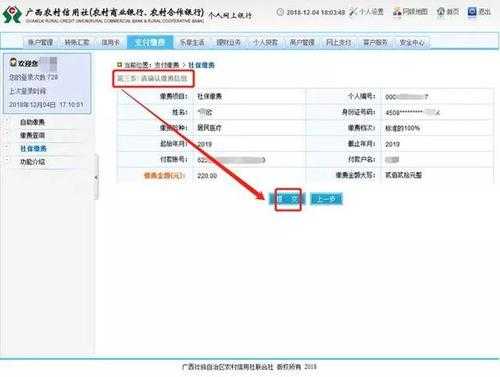The width and height of the screenshot is (500, 377).
Task: Click the 上一步 previous step button
Action: pos(326,199)
